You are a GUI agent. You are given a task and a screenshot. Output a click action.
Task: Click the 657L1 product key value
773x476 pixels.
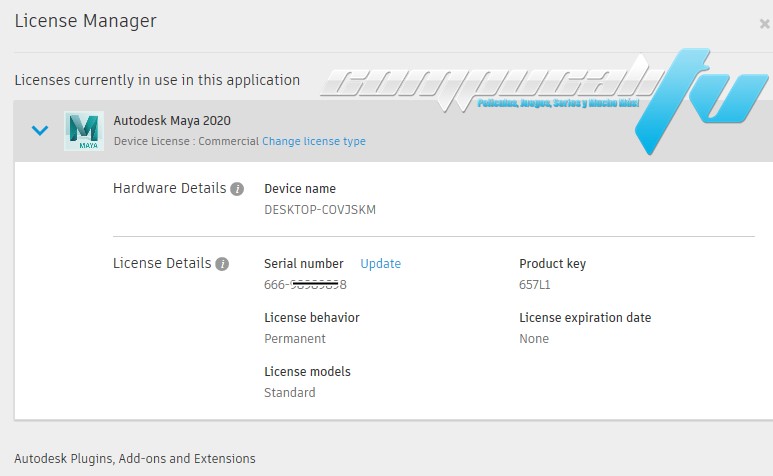pyautogui.click(x=535, y=285)
